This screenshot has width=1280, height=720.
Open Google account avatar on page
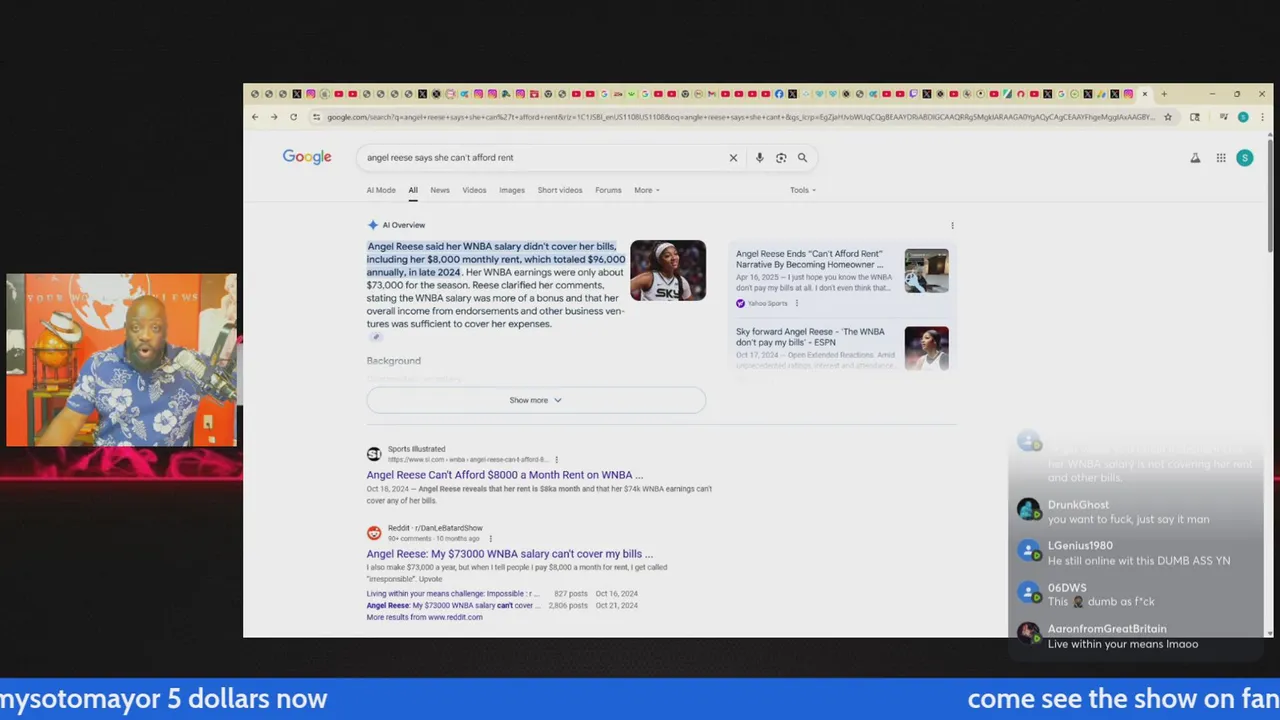coord(1245,157)
